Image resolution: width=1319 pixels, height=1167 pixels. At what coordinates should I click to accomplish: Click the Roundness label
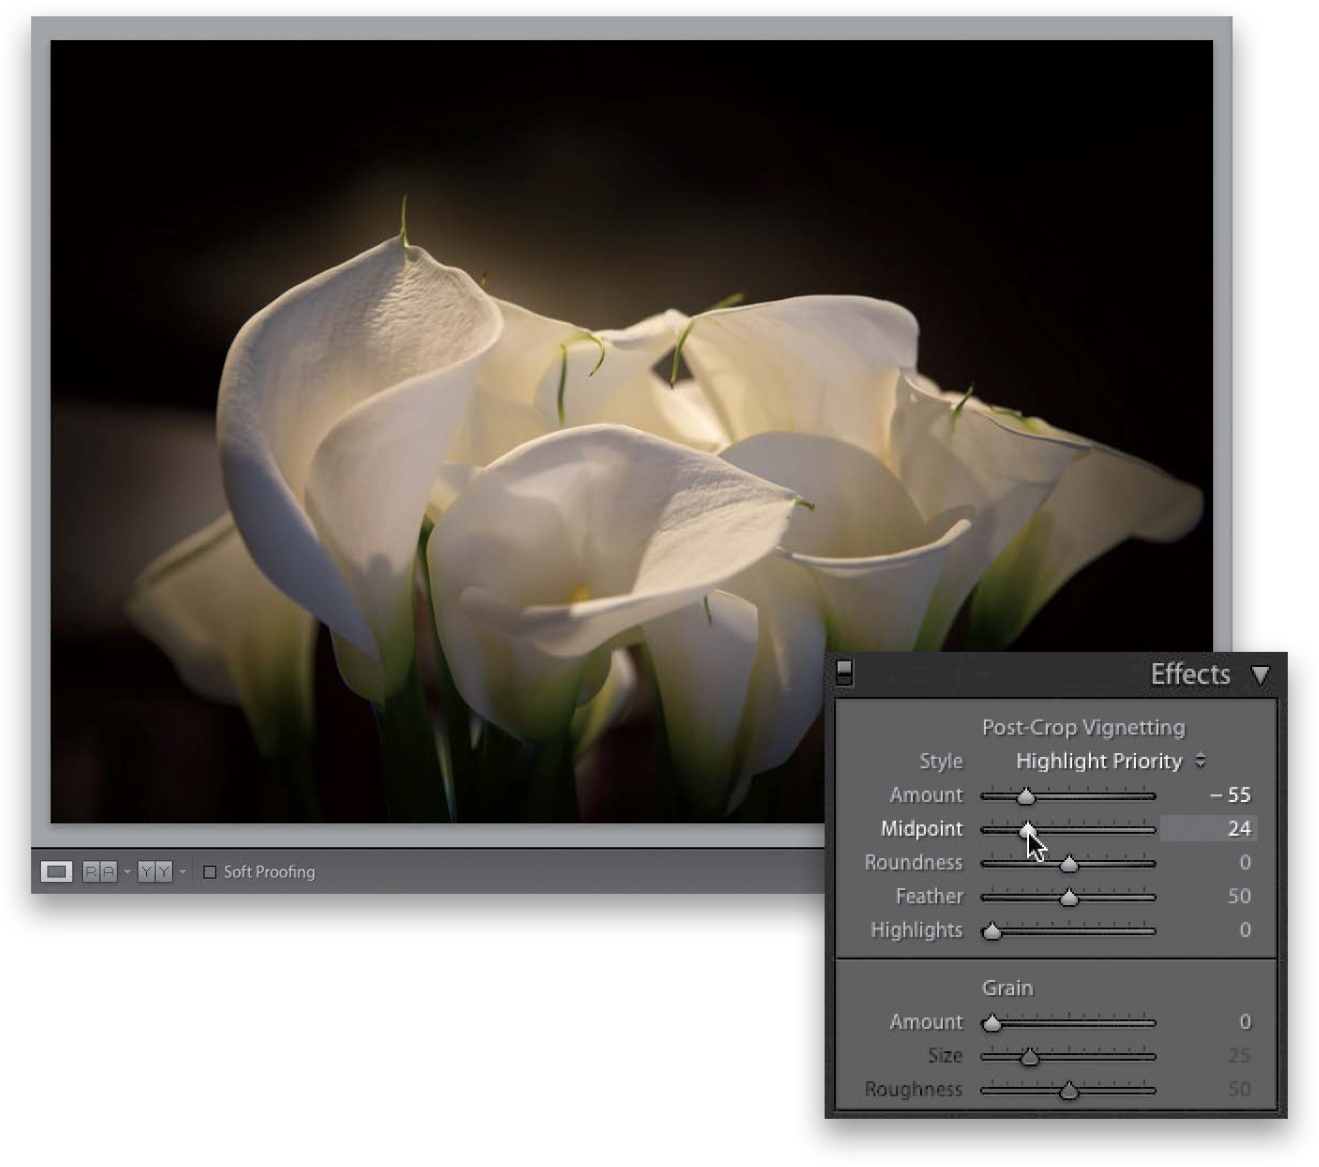913,862
